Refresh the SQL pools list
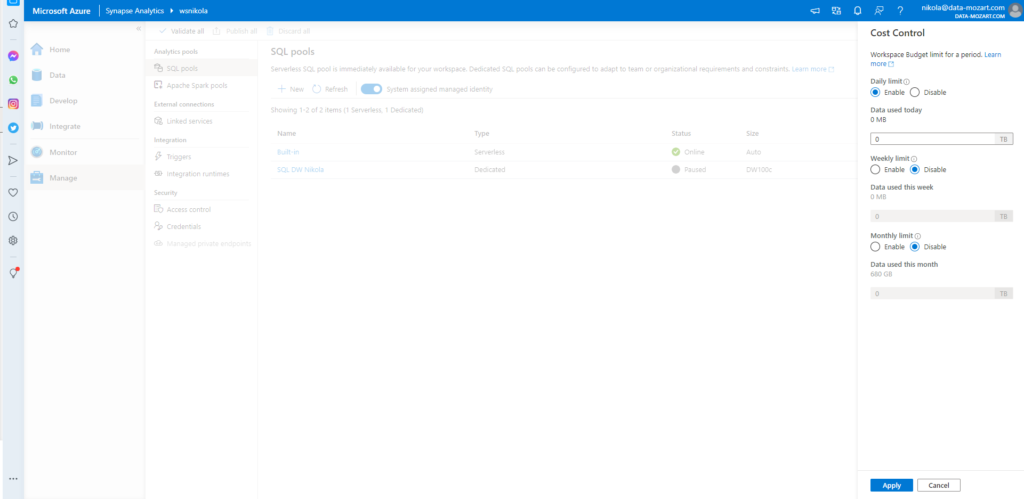The width and height of the screenshot is (1024, 499). click(x=330, y=89)
